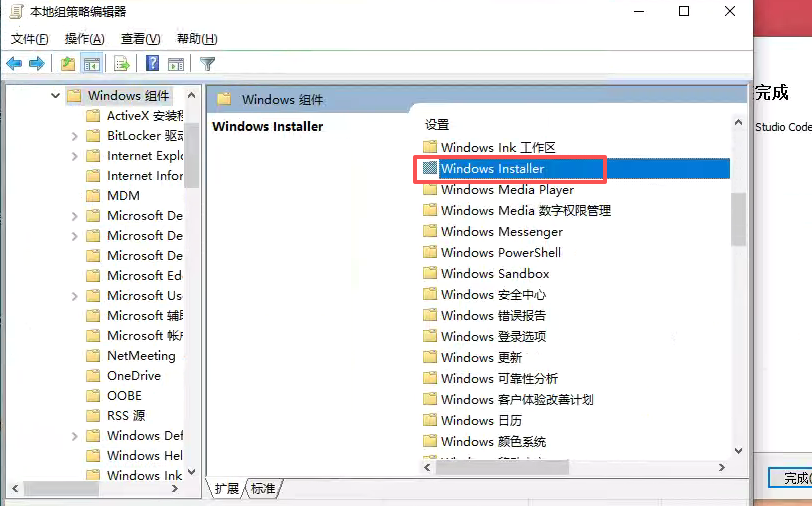Click the Export list toolbar icon

click(122, 64)
